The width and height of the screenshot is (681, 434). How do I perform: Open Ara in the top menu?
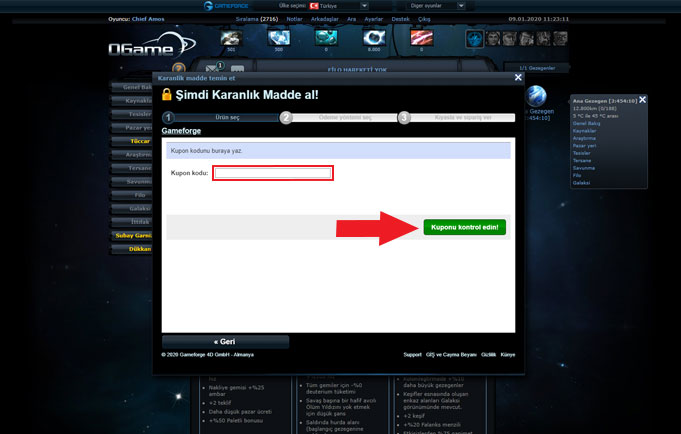351,19
